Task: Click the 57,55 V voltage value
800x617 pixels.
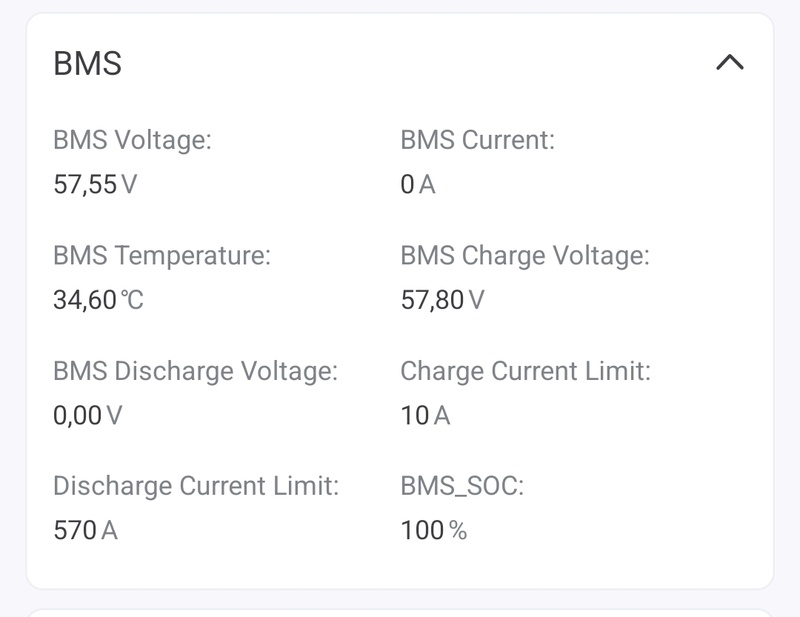Action: tap(94, 184)
